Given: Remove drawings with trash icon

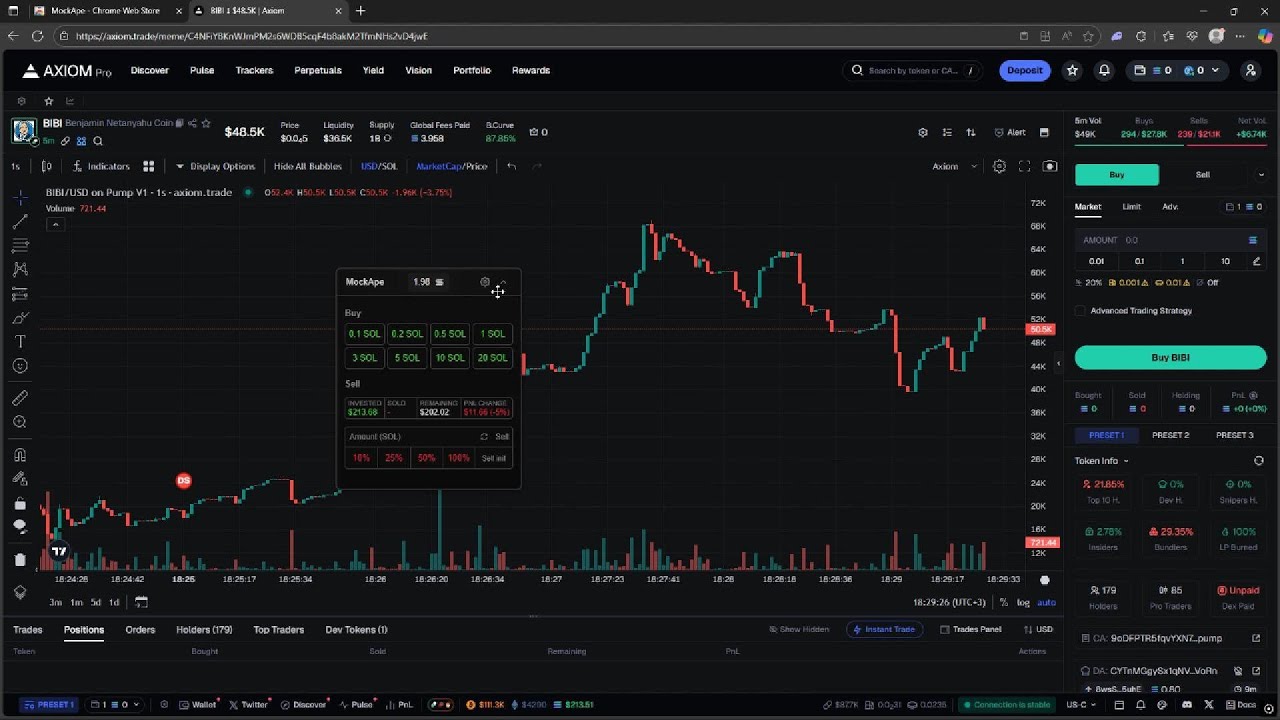Looking at the screenshot, I should (20, 560).
